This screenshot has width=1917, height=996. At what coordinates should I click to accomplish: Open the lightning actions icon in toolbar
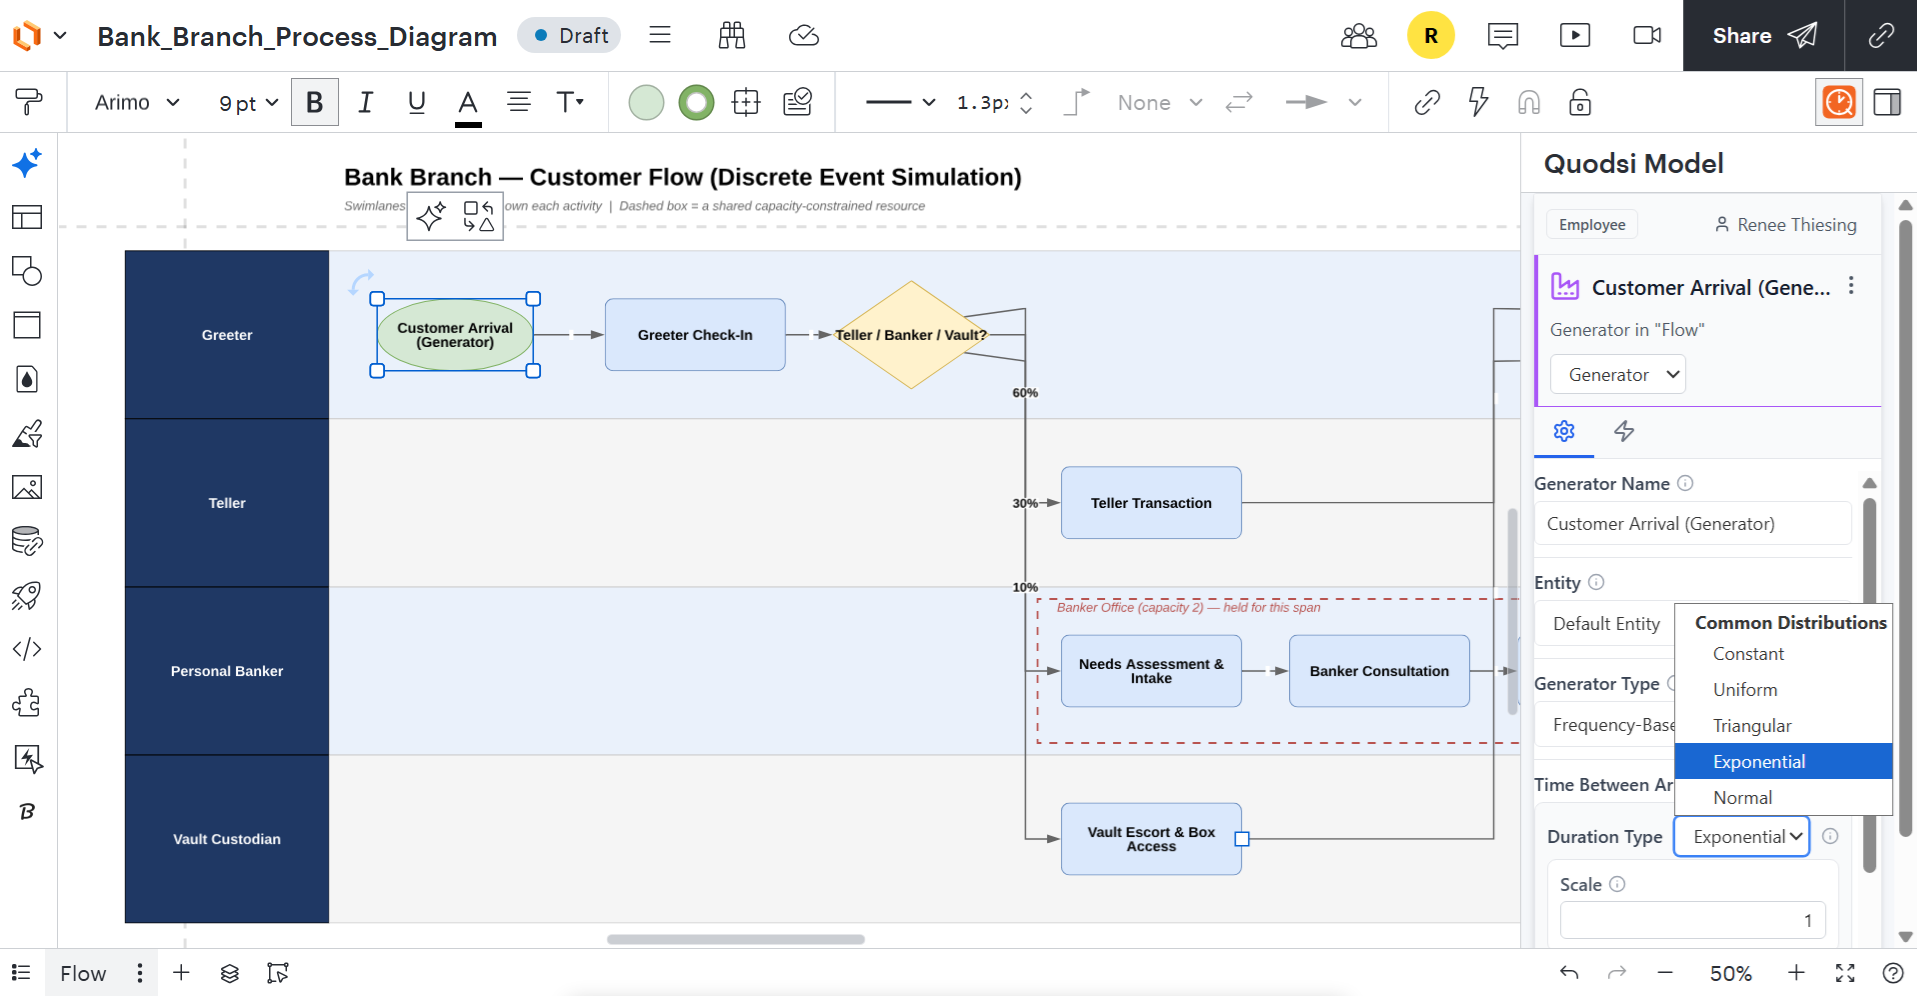(1478, 102)
